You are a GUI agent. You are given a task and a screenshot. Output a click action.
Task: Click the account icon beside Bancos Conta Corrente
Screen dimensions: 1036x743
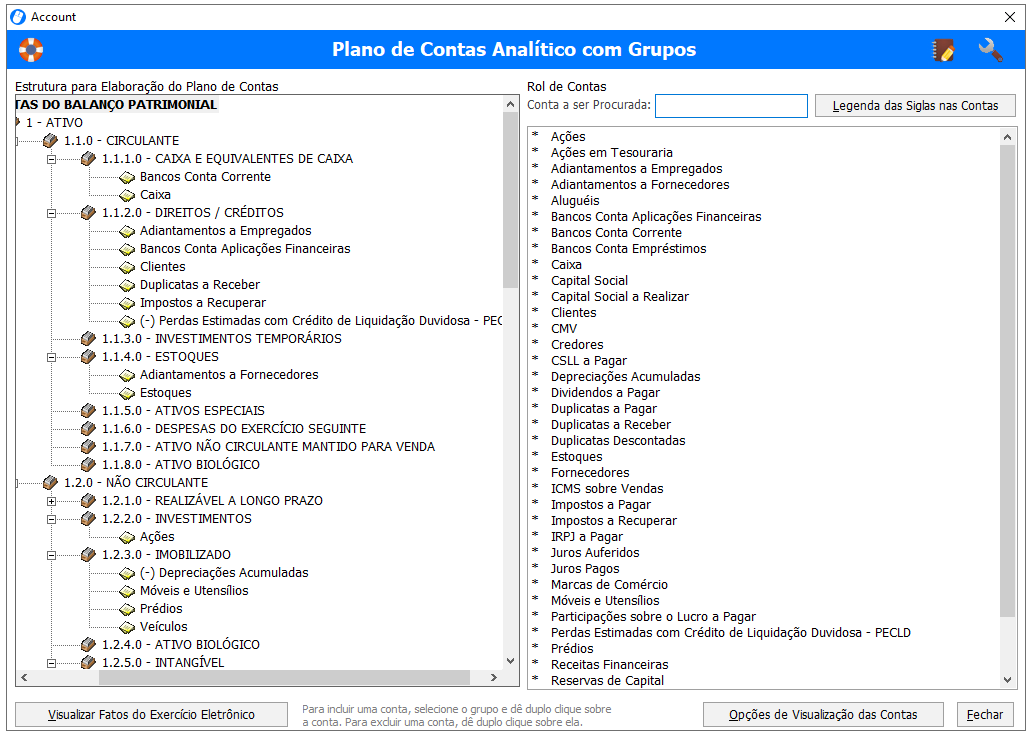127,177
